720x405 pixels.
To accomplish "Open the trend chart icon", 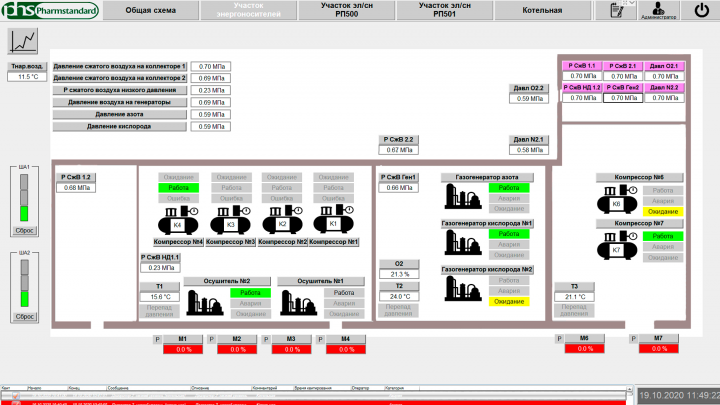I will pos(23,41).
